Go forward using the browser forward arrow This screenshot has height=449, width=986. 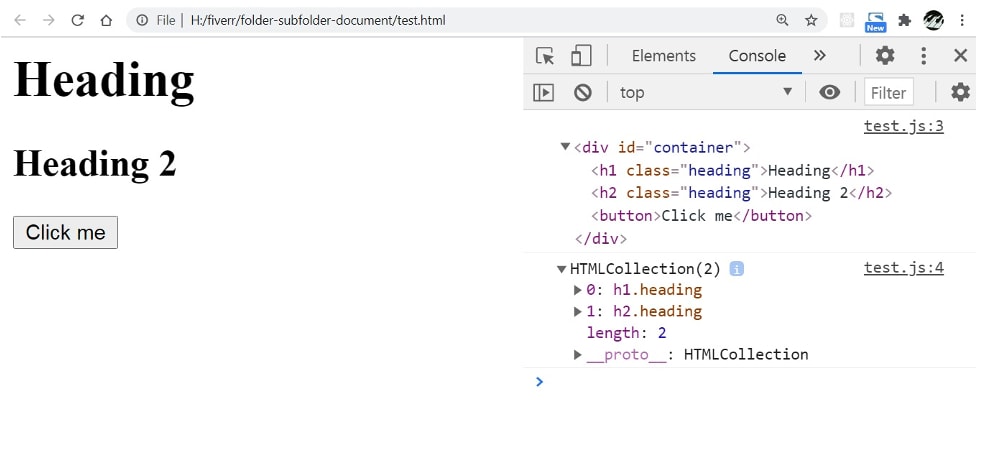click(48, 20)
